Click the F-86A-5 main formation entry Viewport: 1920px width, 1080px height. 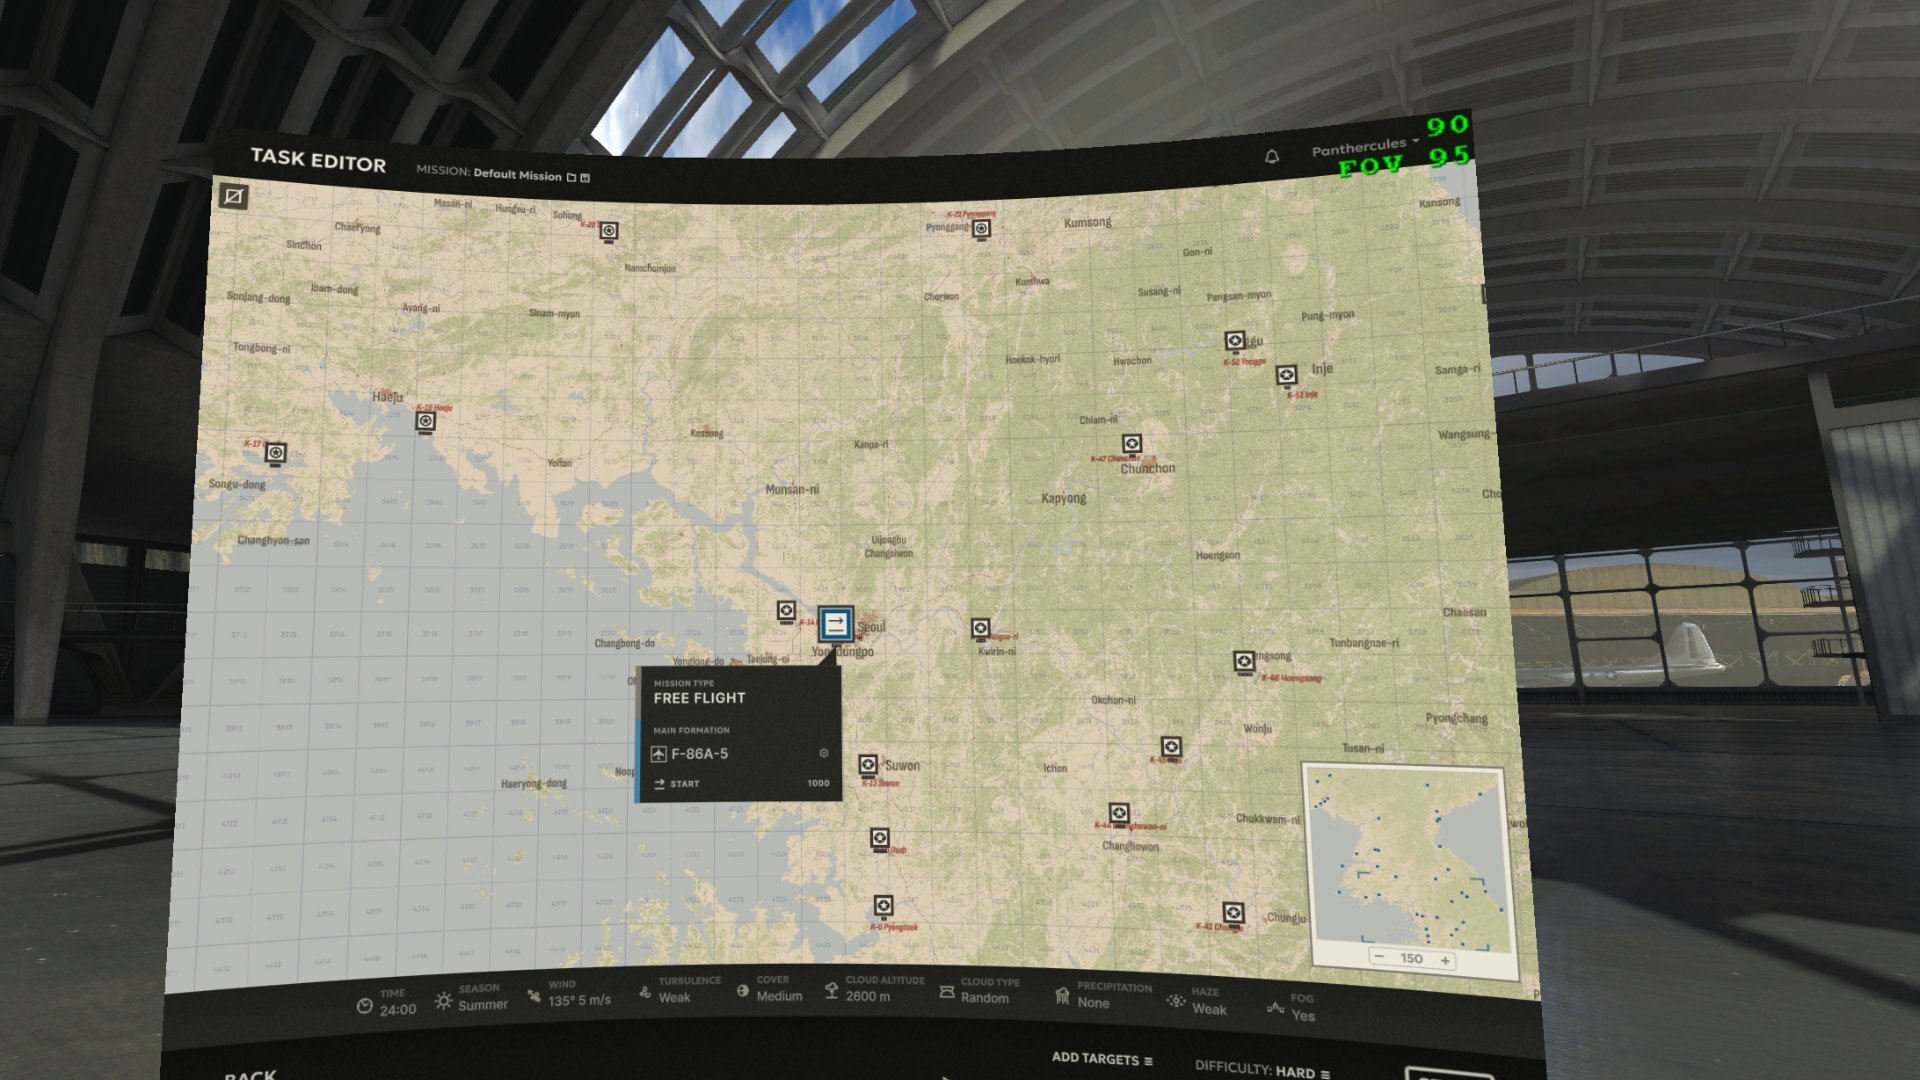740,754
